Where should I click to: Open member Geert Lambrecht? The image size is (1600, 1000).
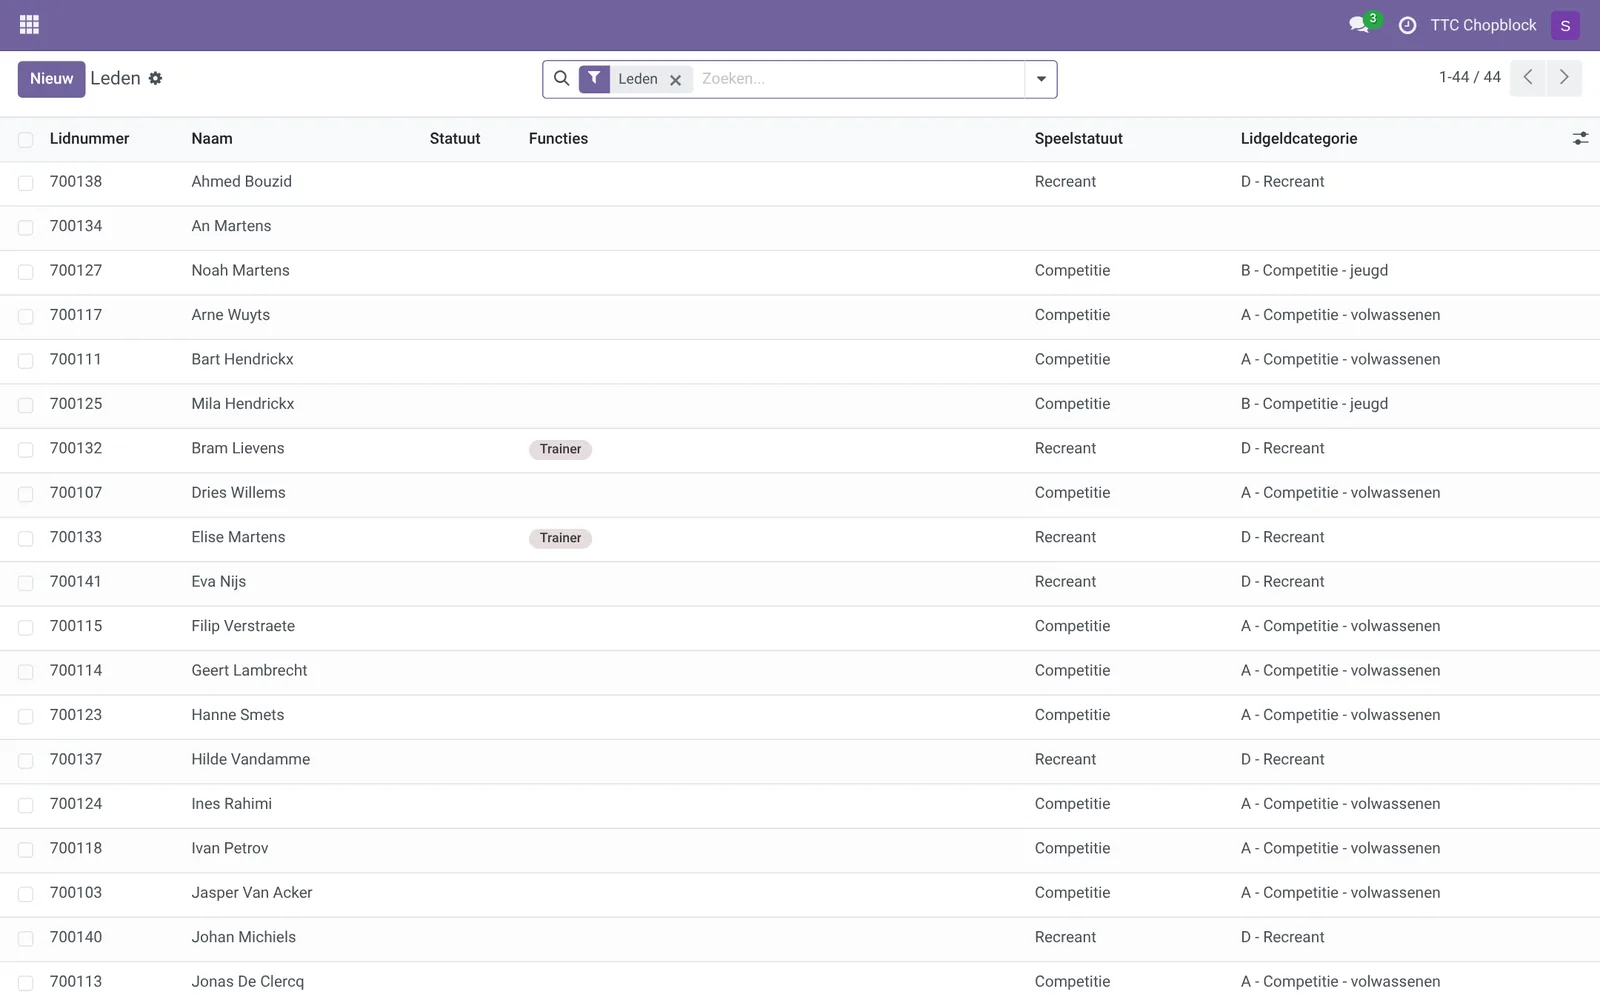point(249,671)
